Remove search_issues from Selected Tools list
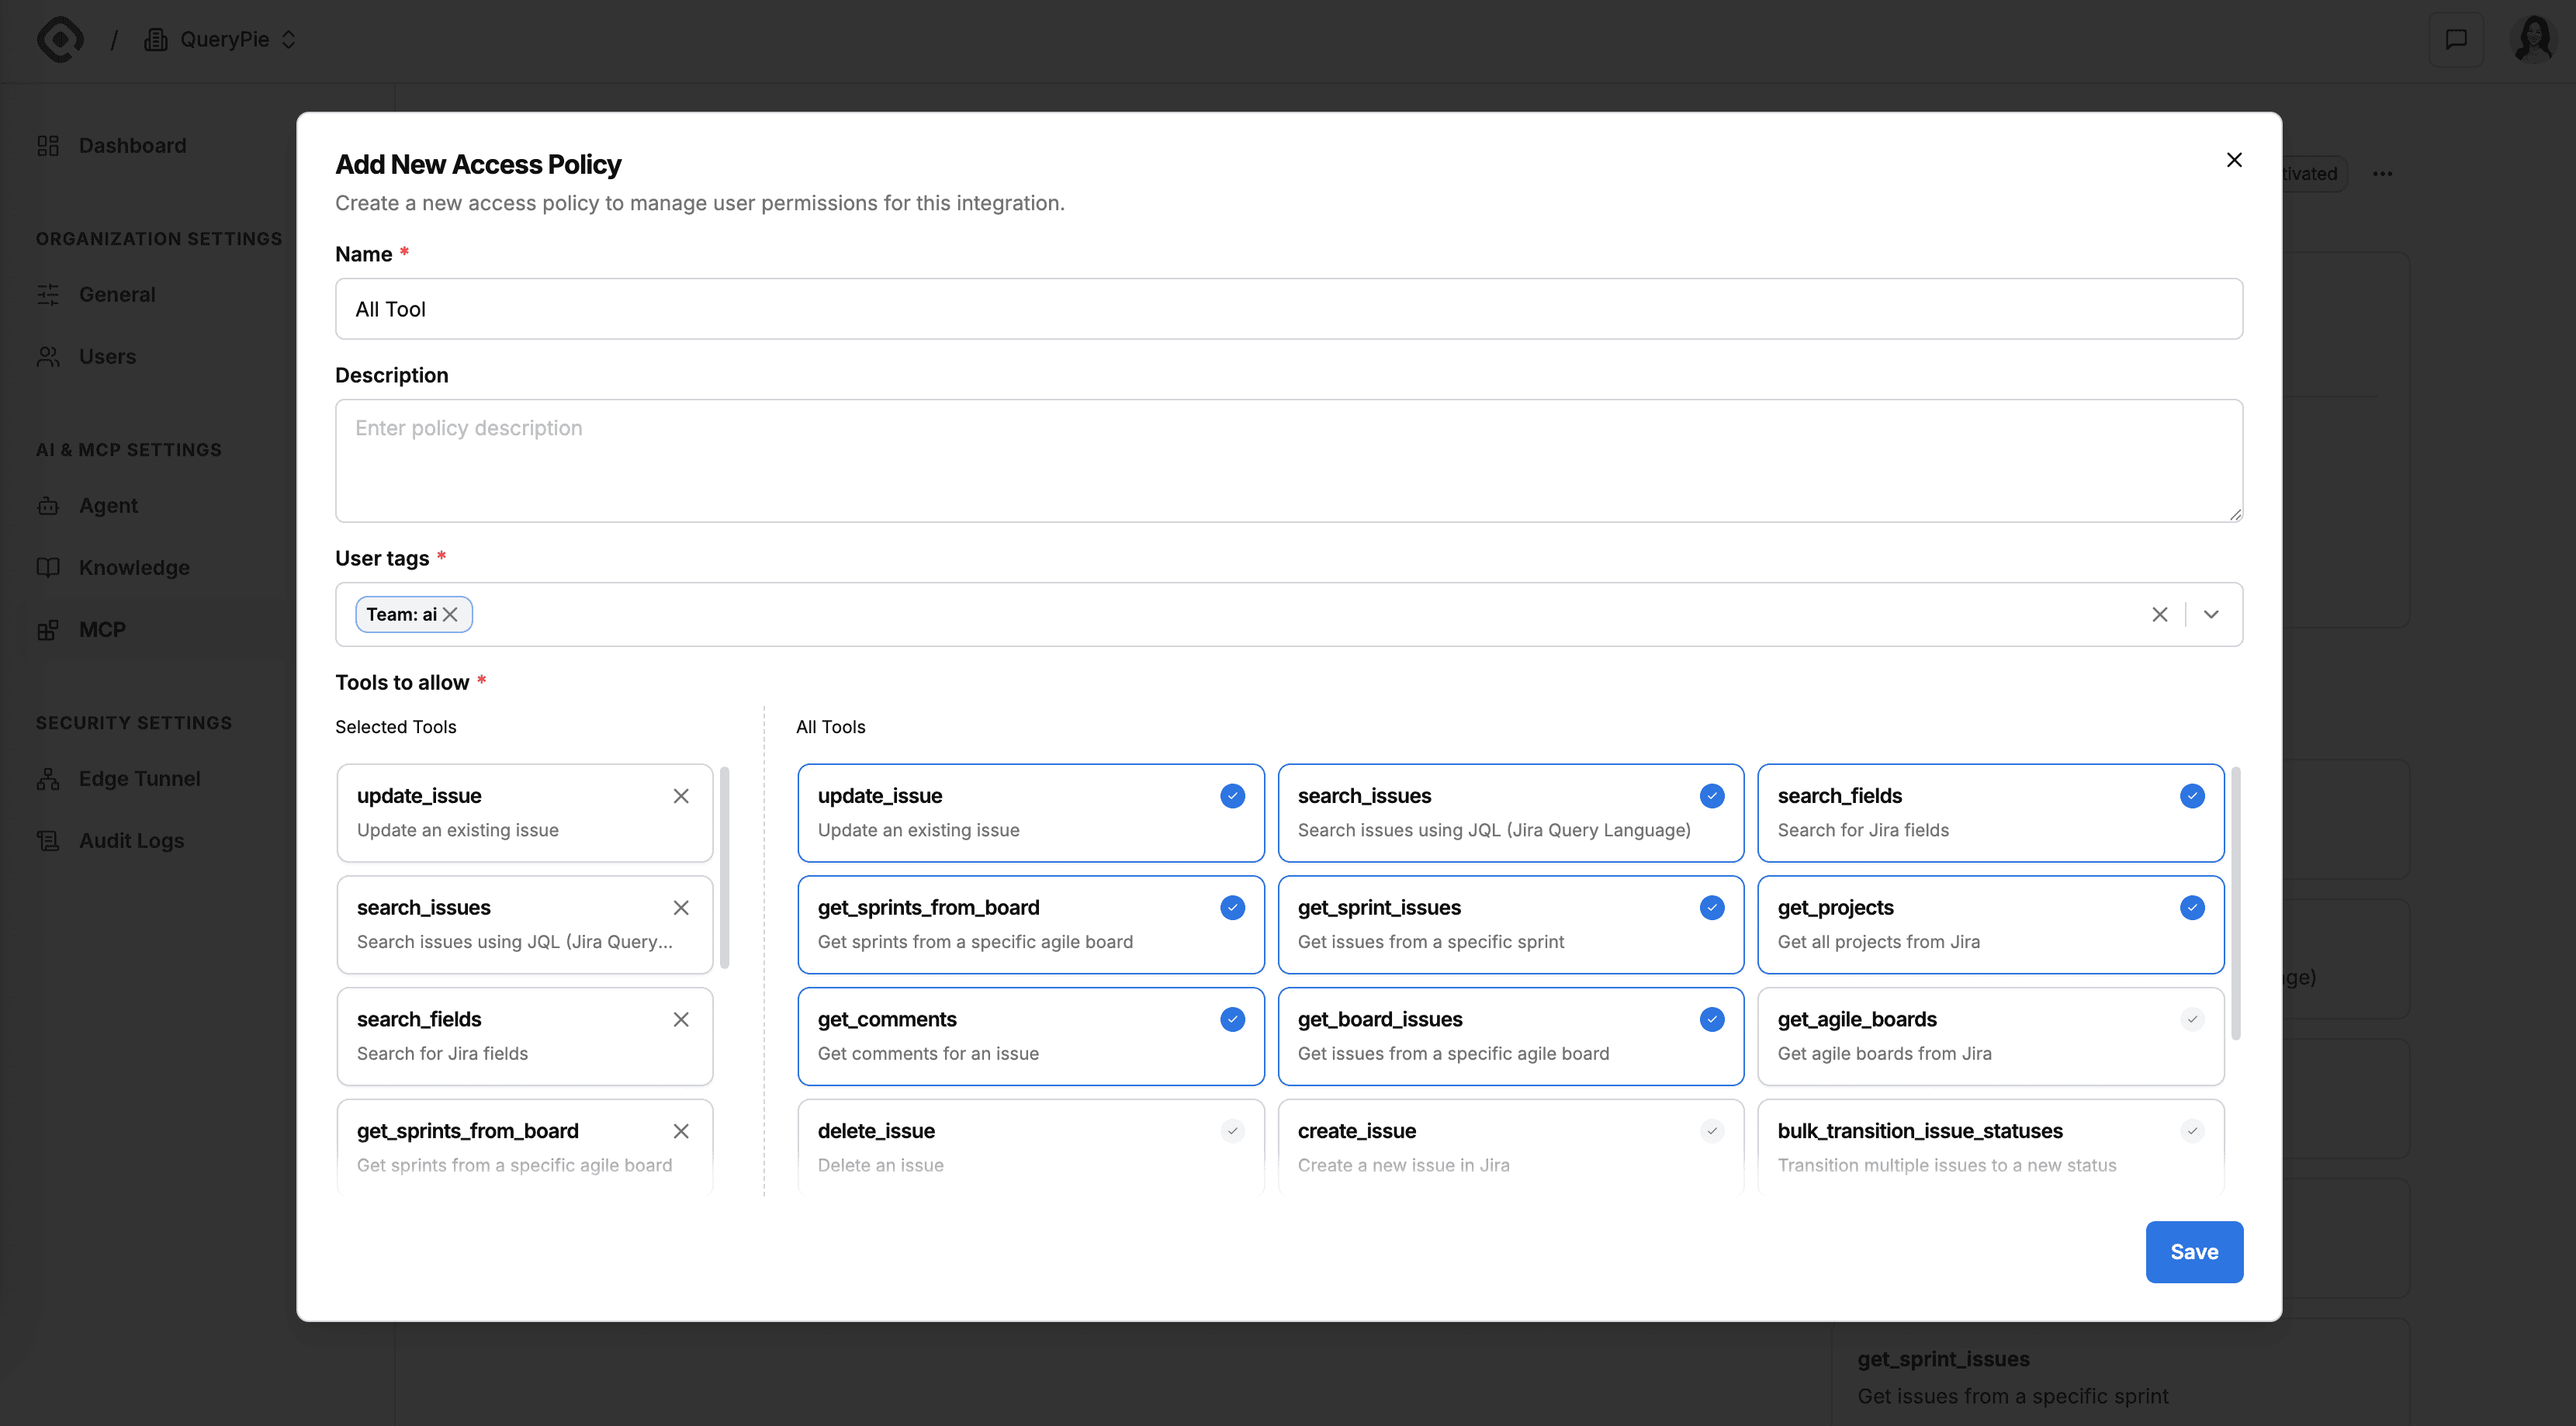 [x=681, y=908]
